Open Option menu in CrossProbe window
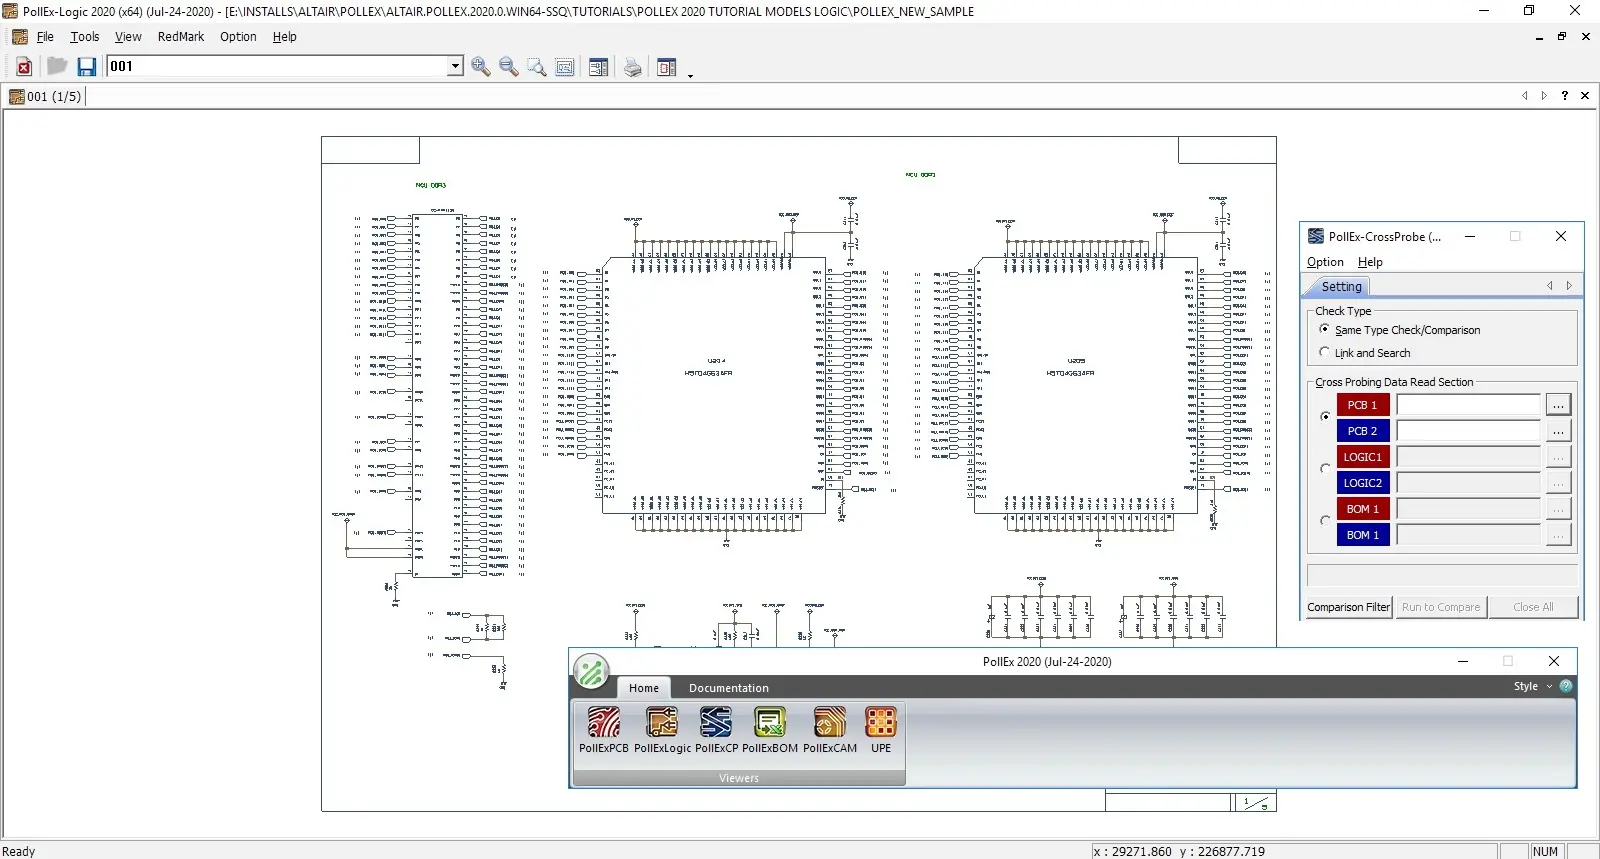This screenshot has width=1600, height=859. [1325, 262]
